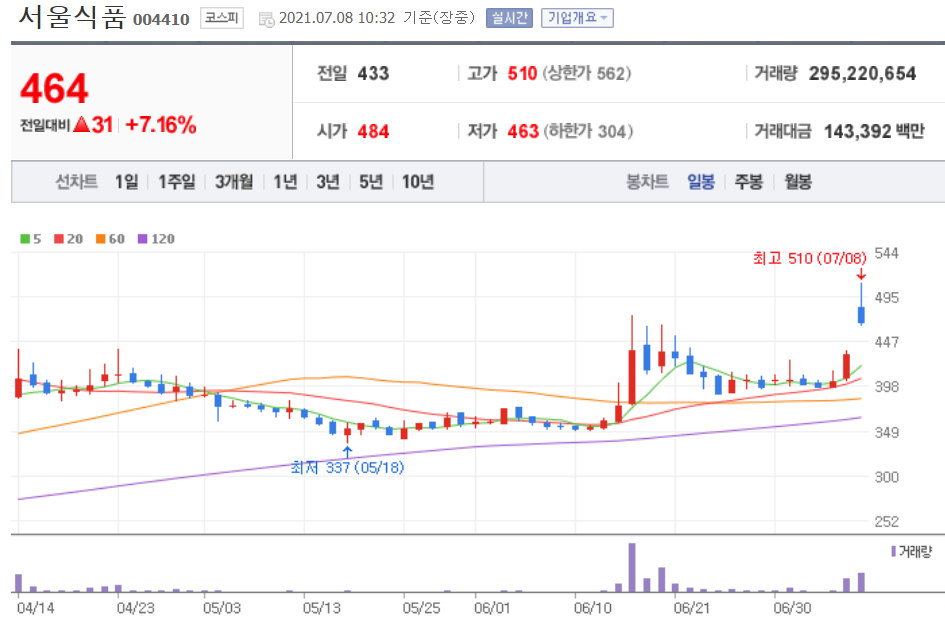The image size is (945, 636).
Task: Click the 252 price axis label
Action: (887, 521)
